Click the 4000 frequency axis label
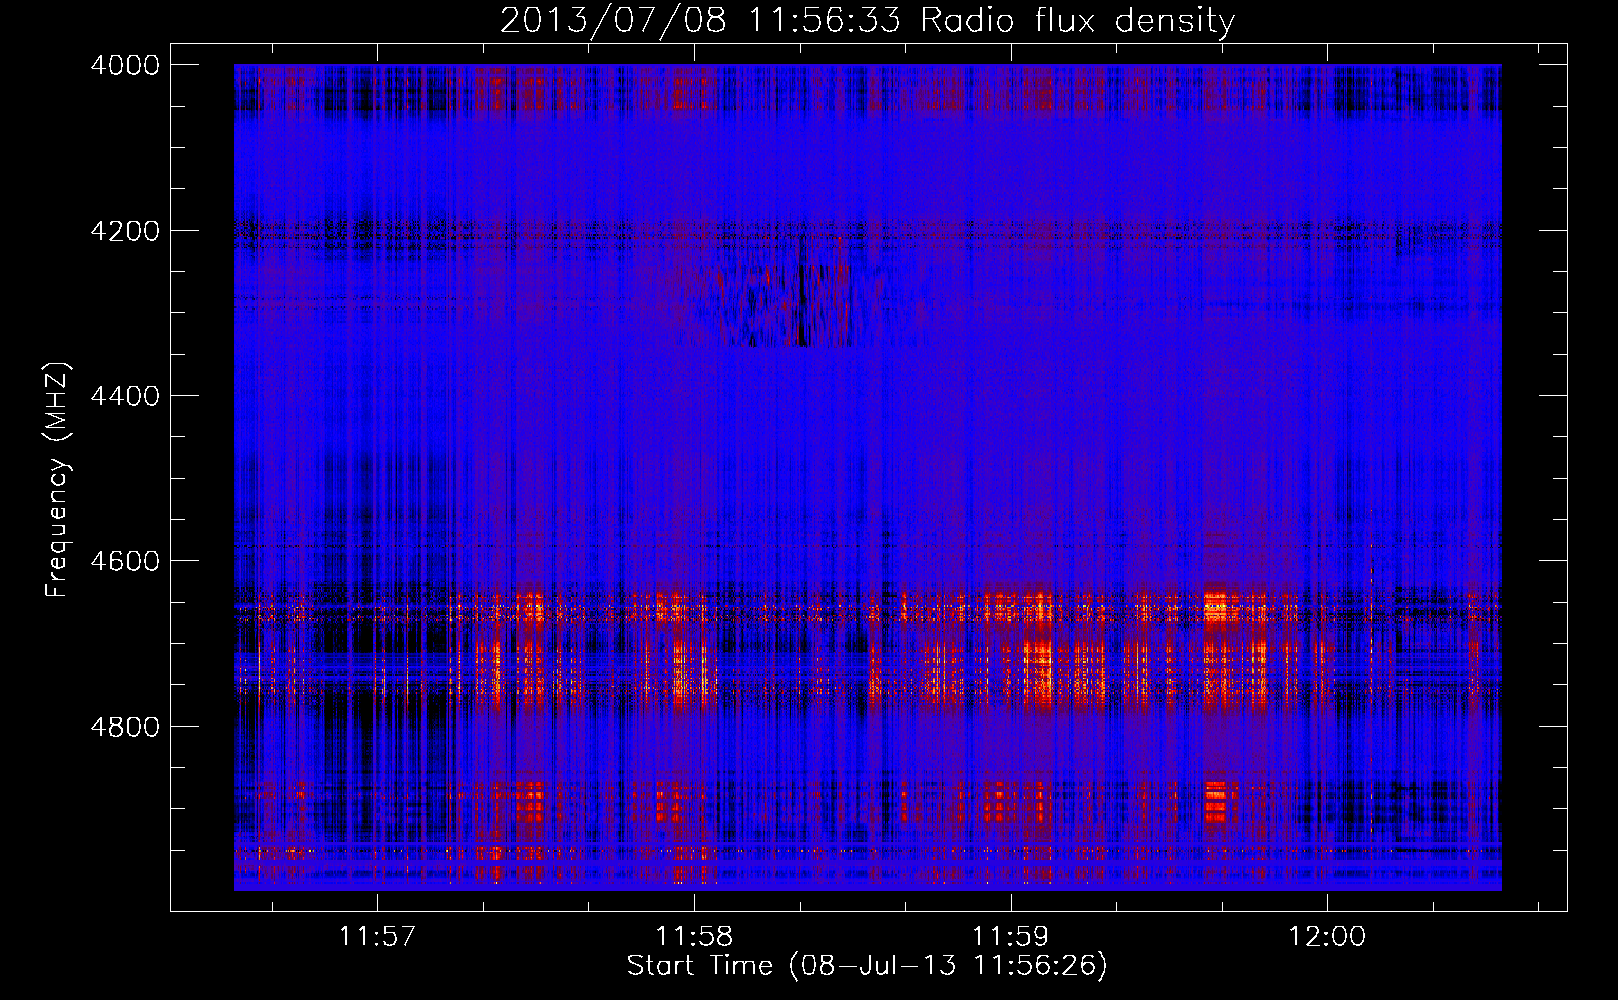The image size is (1618, 1000). click(x=125, y=65)
